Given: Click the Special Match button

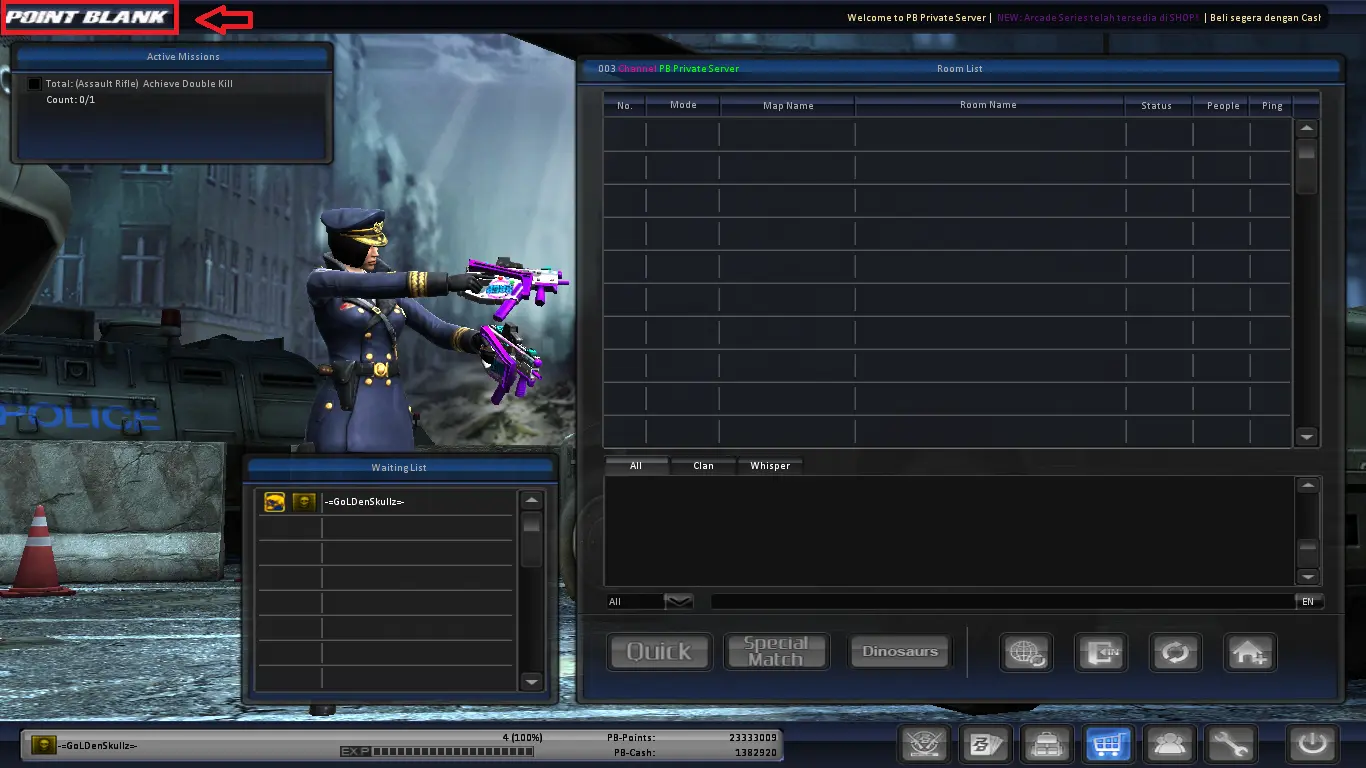Looking at the screenshot, I should (776, 652).
